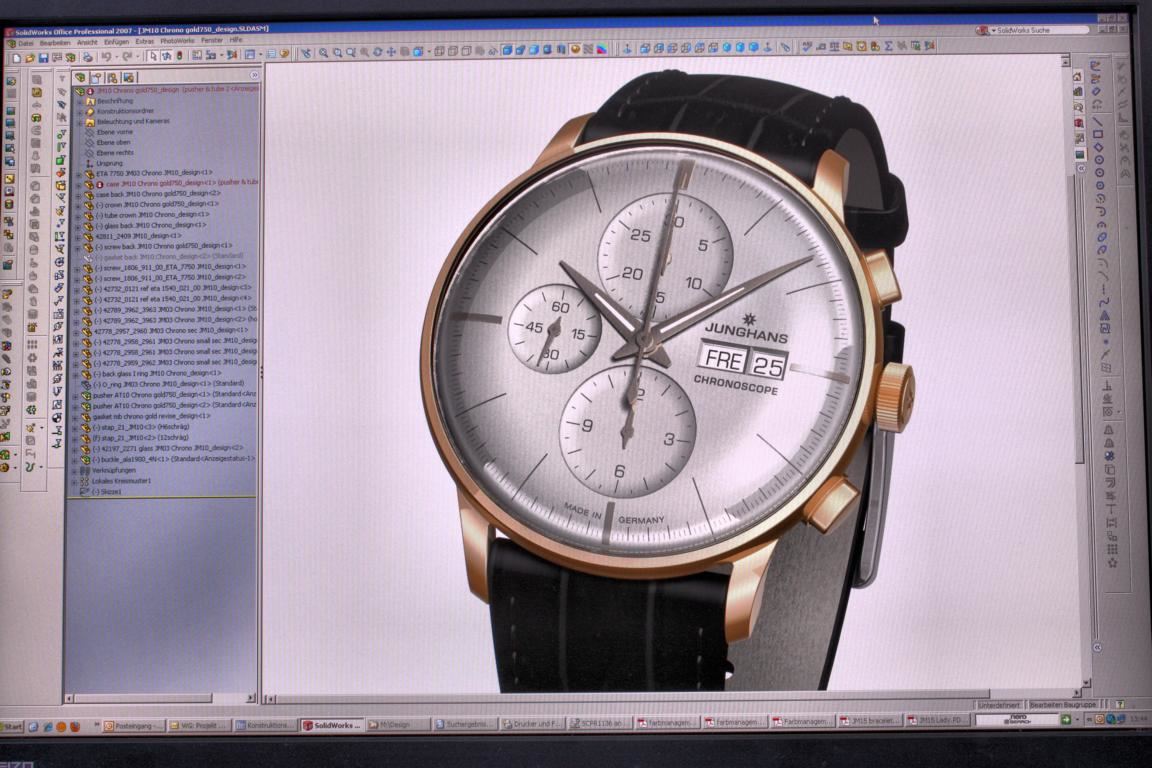Expand the Verknüpfungen node in the tree
Image resolution: width=1152 pixels, height=768 pixels.
(x=74, y=470)
